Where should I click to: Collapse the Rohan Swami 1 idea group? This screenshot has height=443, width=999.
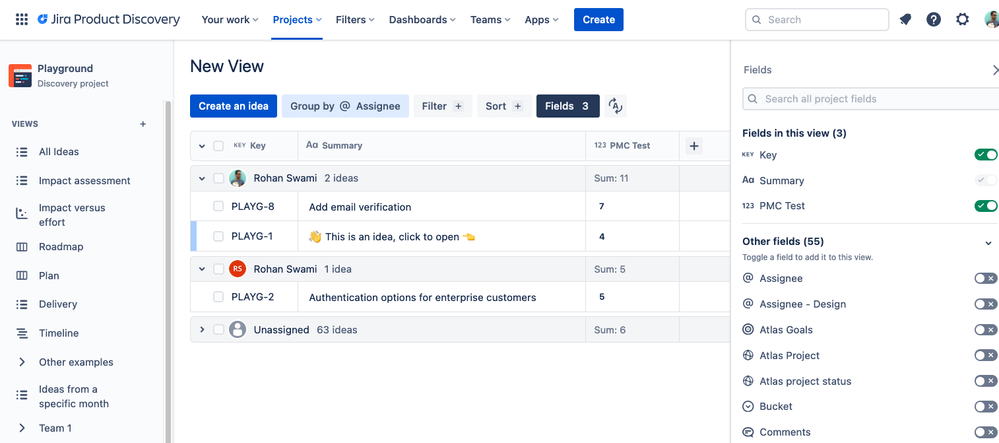pyautogui.click(x=202, y=269)
